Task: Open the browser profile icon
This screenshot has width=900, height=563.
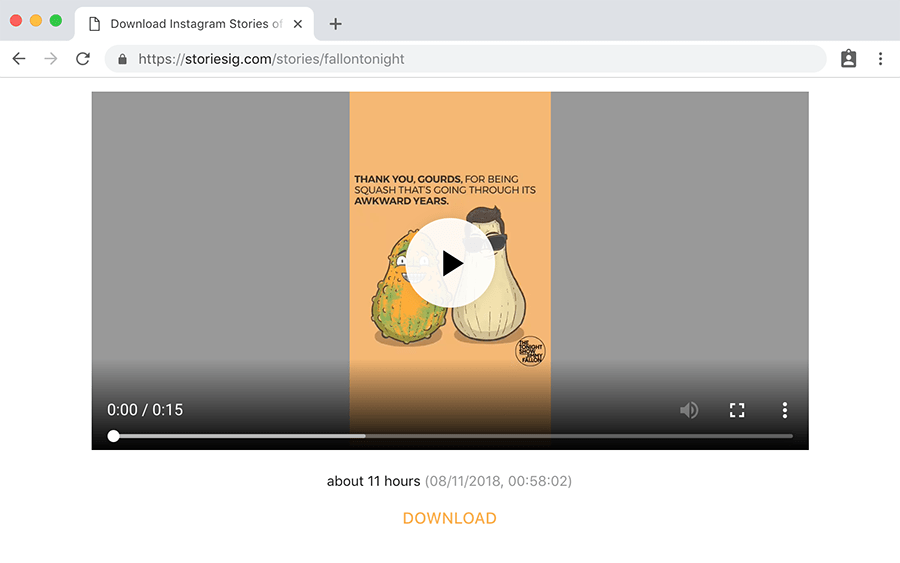Action: point(848,59)
